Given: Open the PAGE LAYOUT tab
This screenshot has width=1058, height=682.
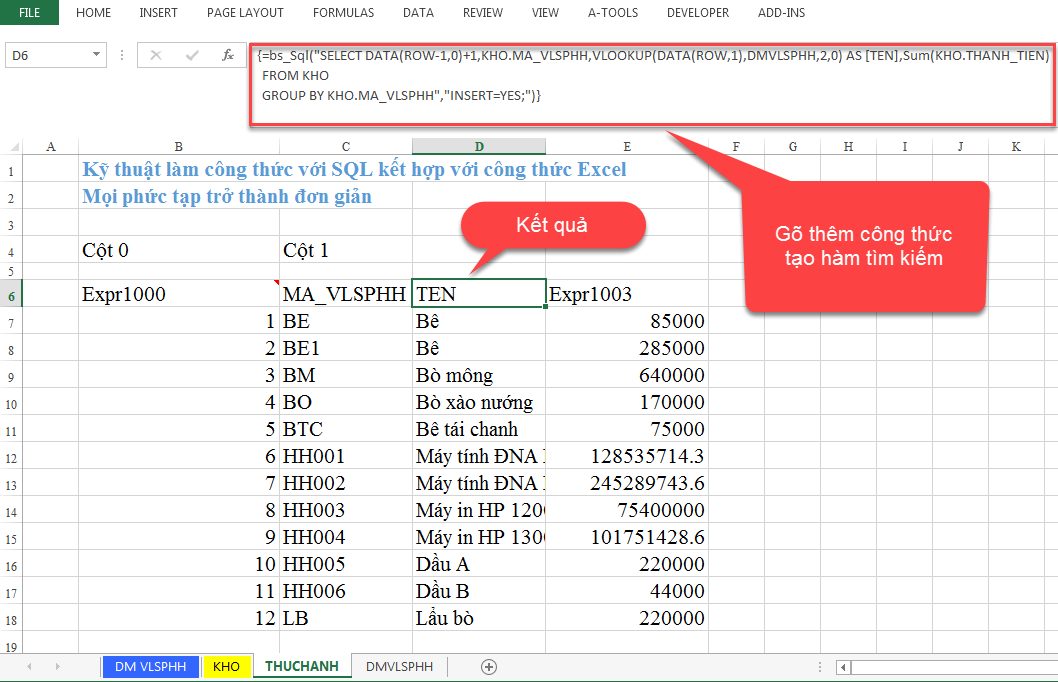Looking at the screenshot, I should (245, 12).
